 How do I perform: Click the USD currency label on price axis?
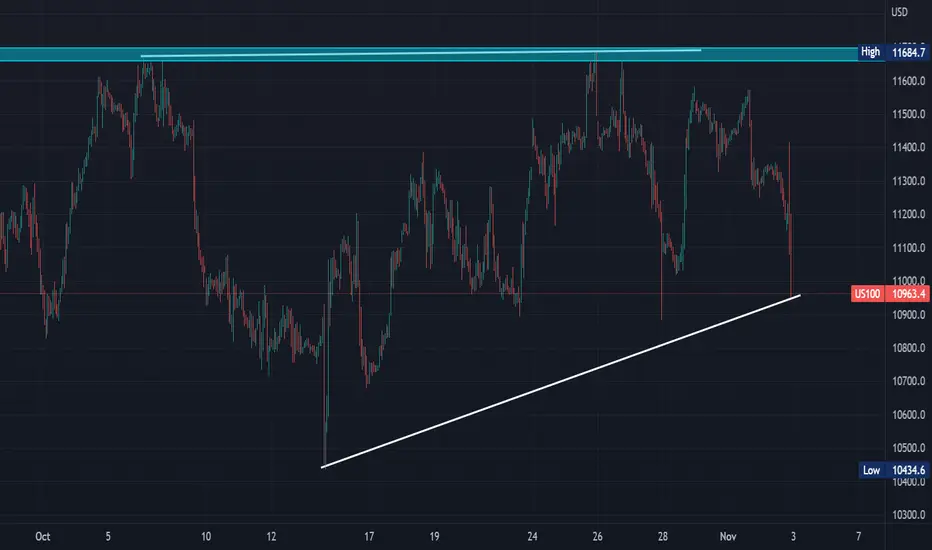899,12
